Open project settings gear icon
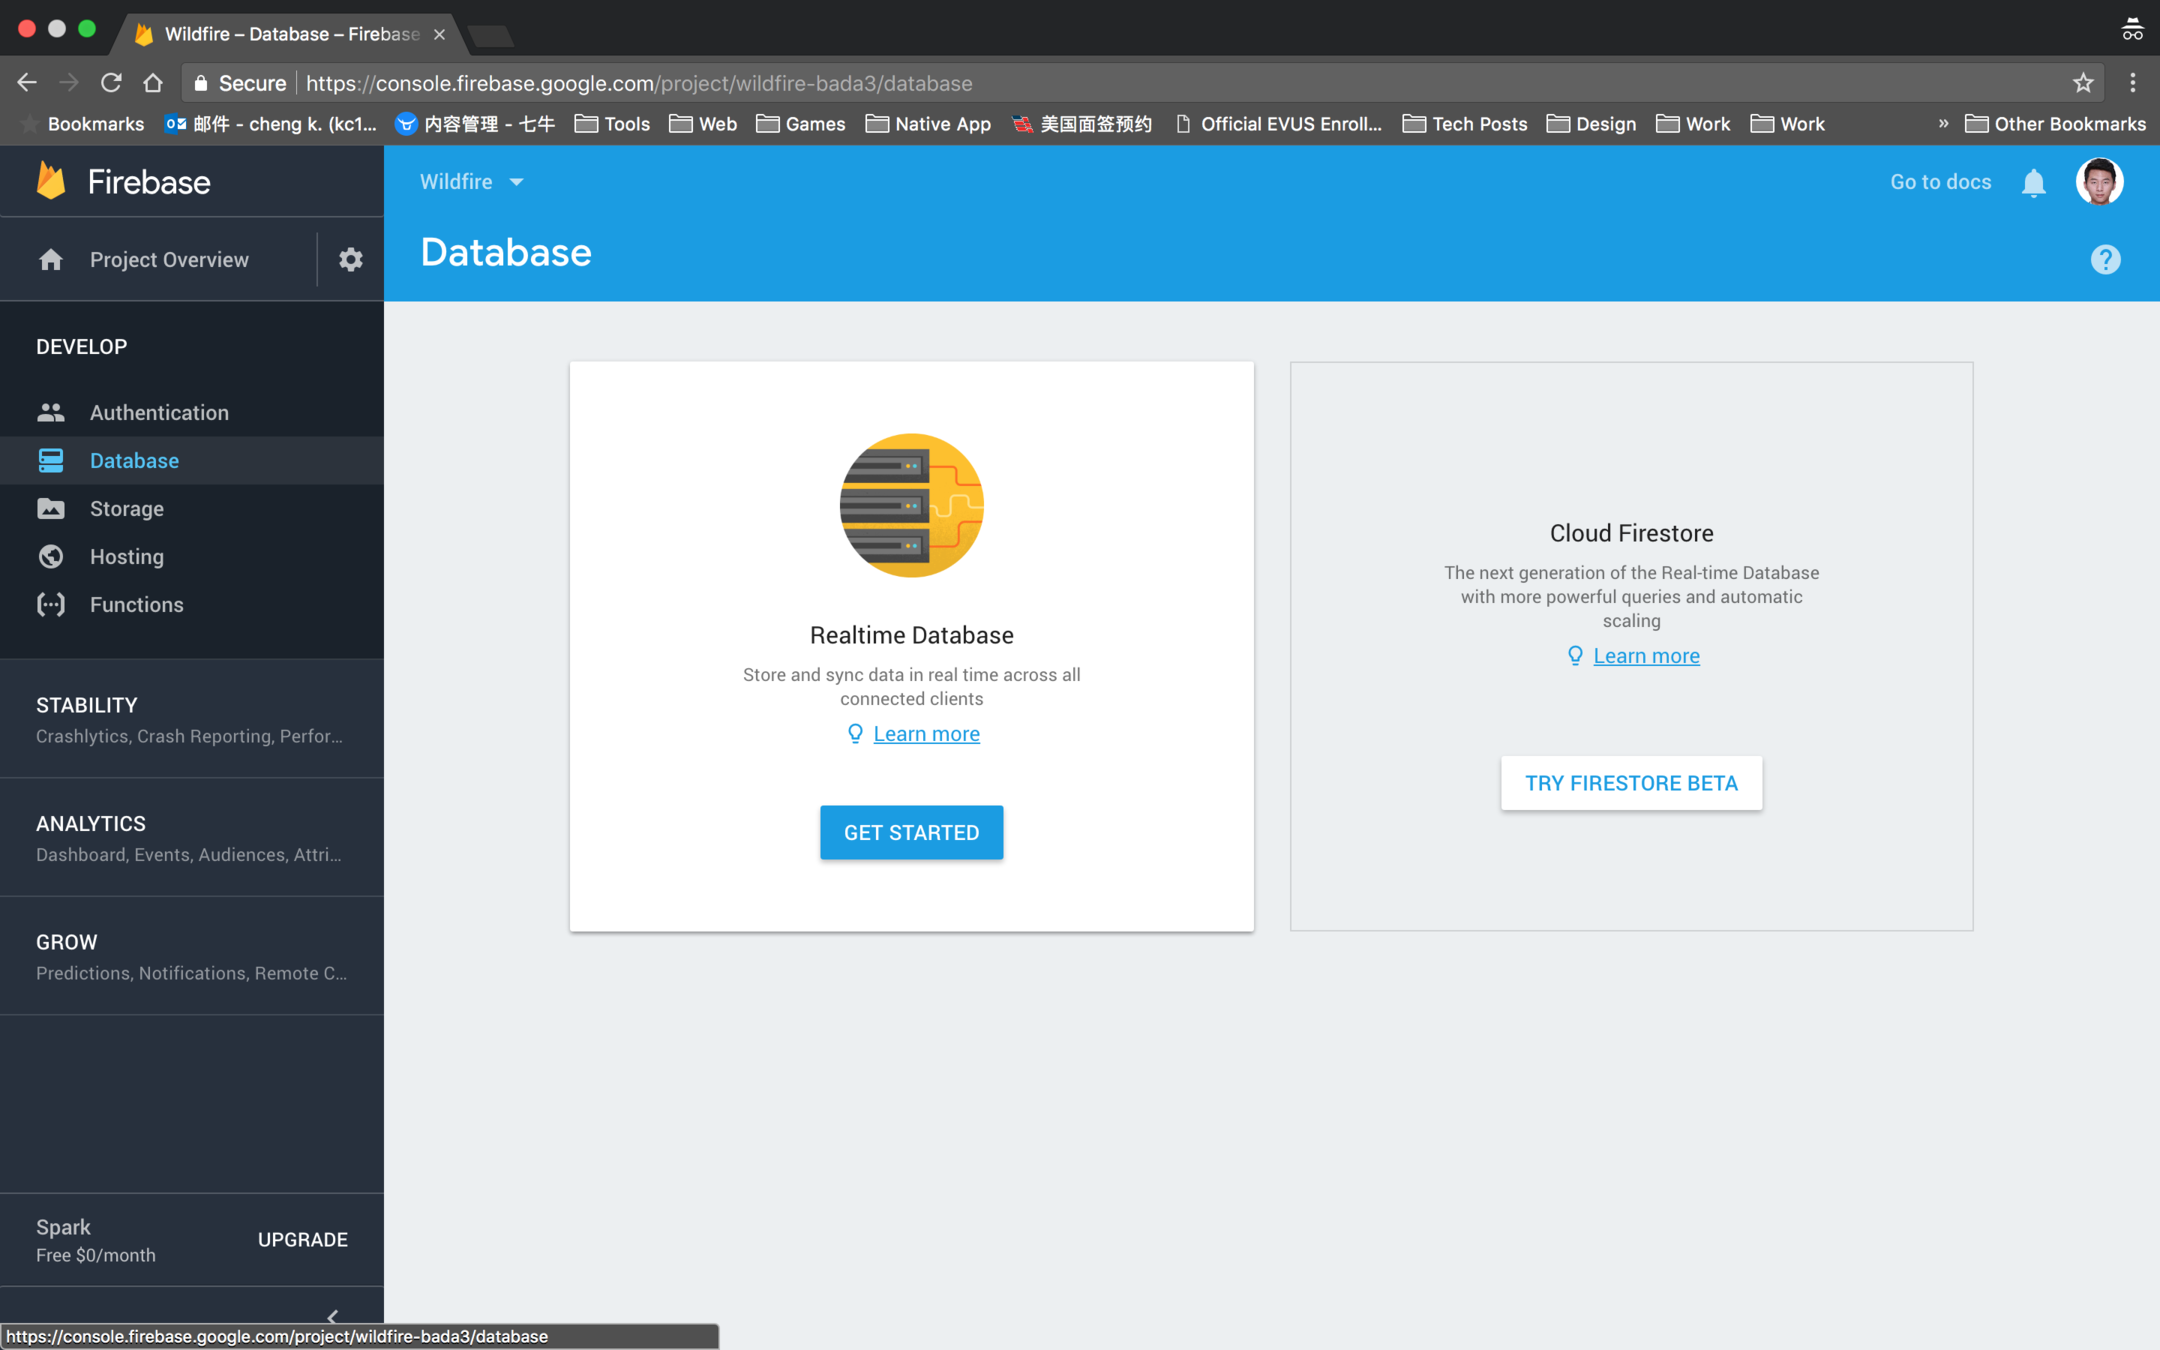The image size is (2160, 1350). 350,260
